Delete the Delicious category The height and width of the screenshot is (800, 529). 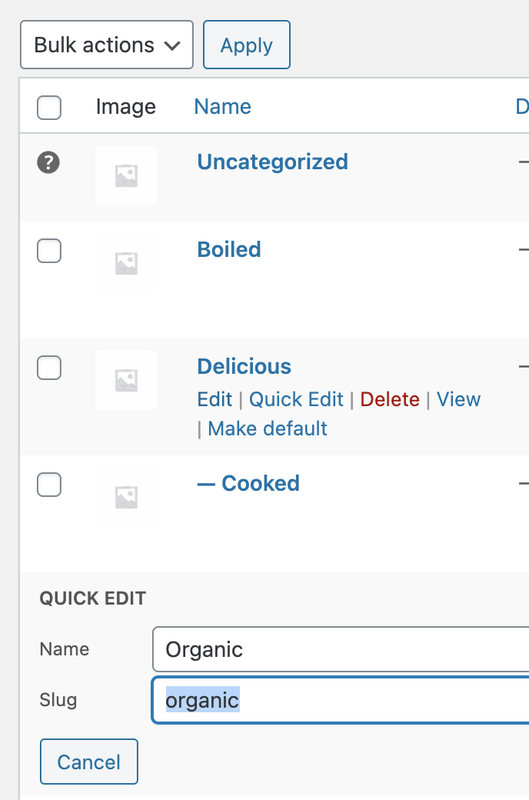click(390, 399)
